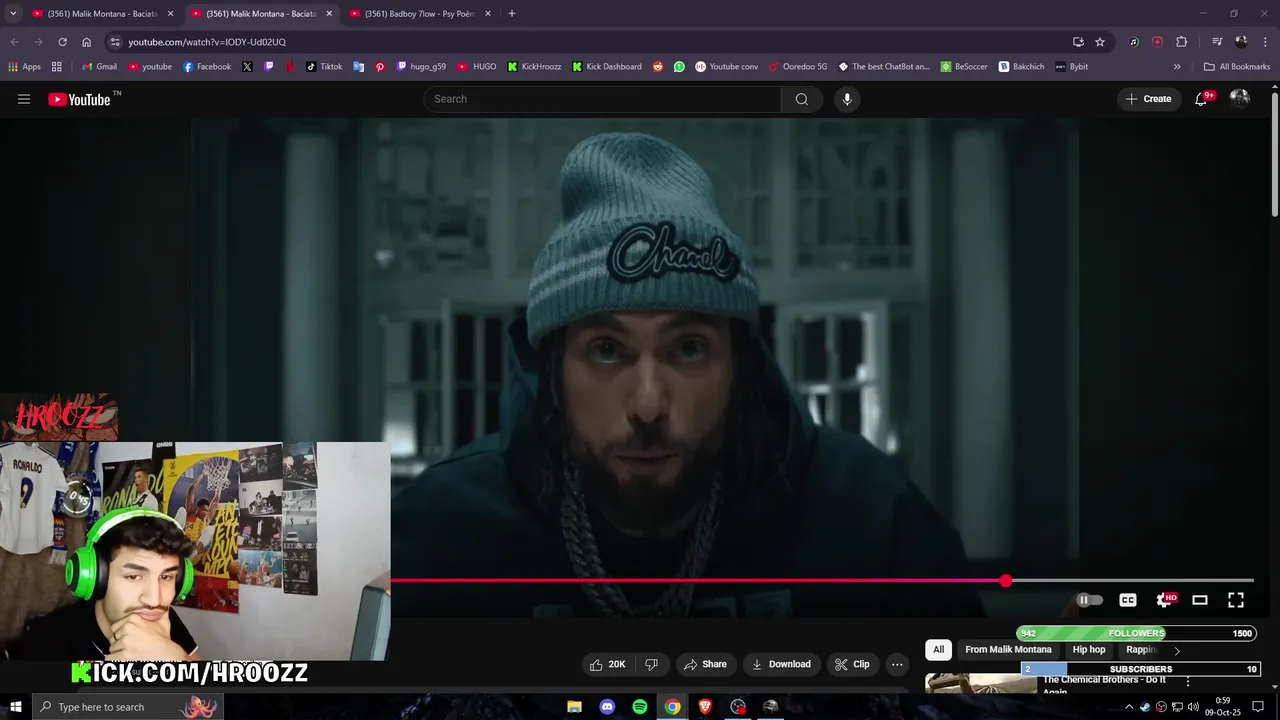Open Tiktok bookmark
1280x720 pixels.
click(x=324, y=67)
